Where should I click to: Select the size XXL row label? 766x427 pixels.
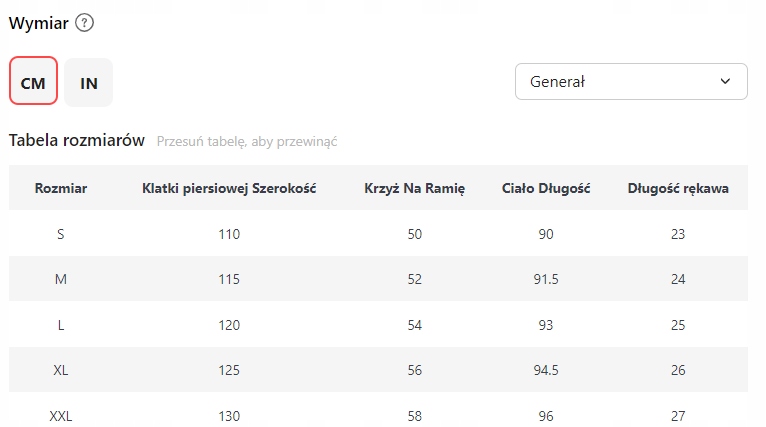tap(60, 415)
